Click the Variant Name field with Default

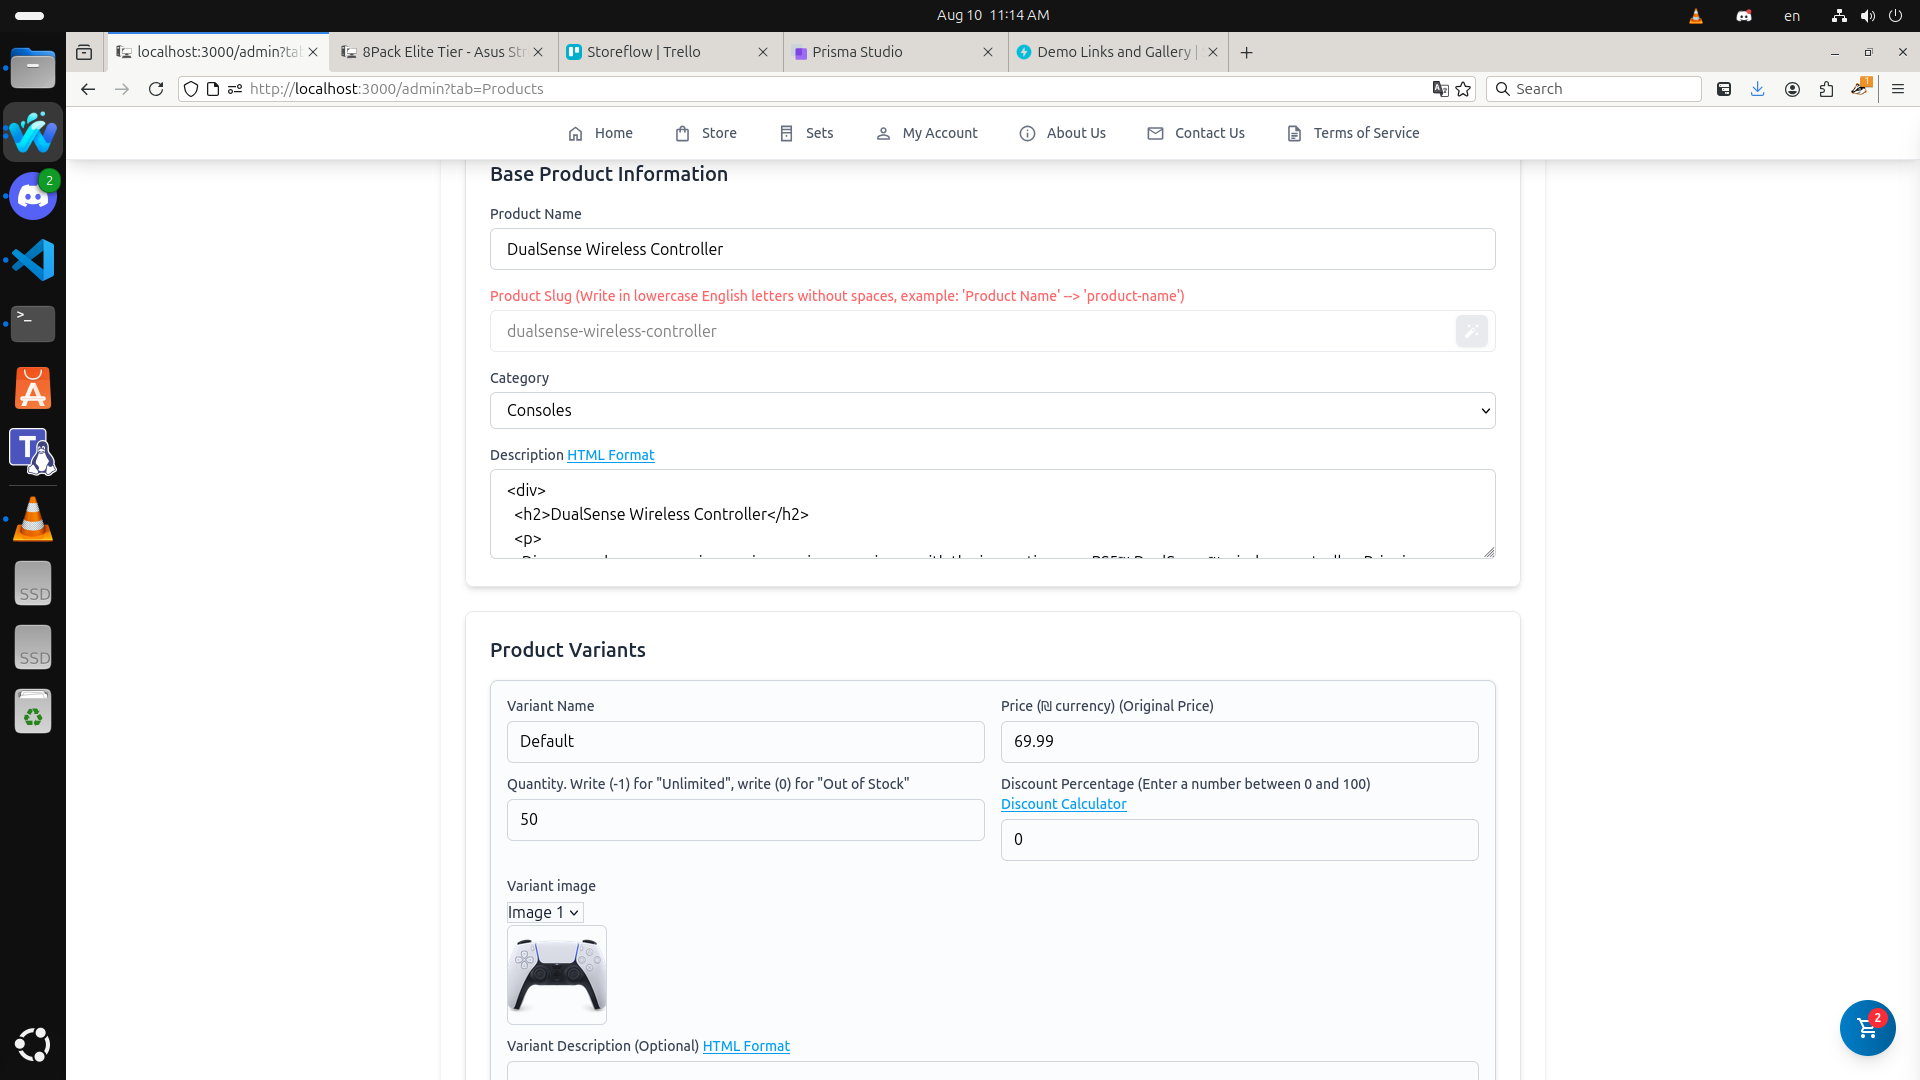[745, 742]
